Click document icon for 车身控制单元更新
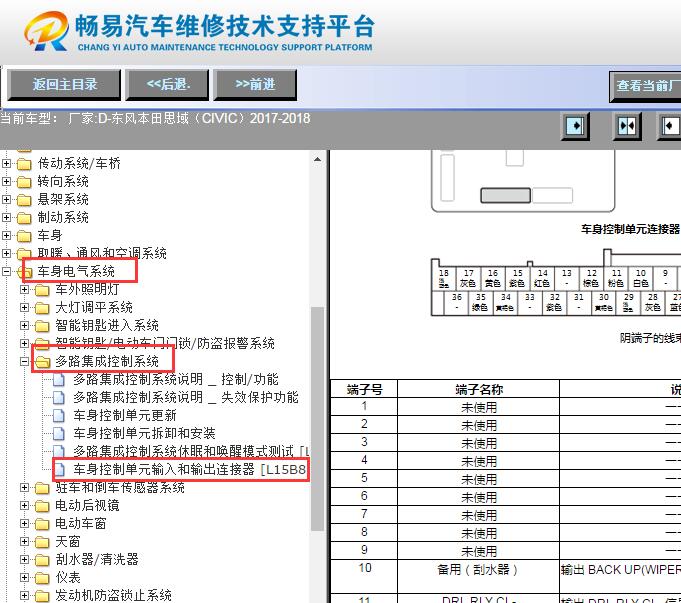 (59, 416)
